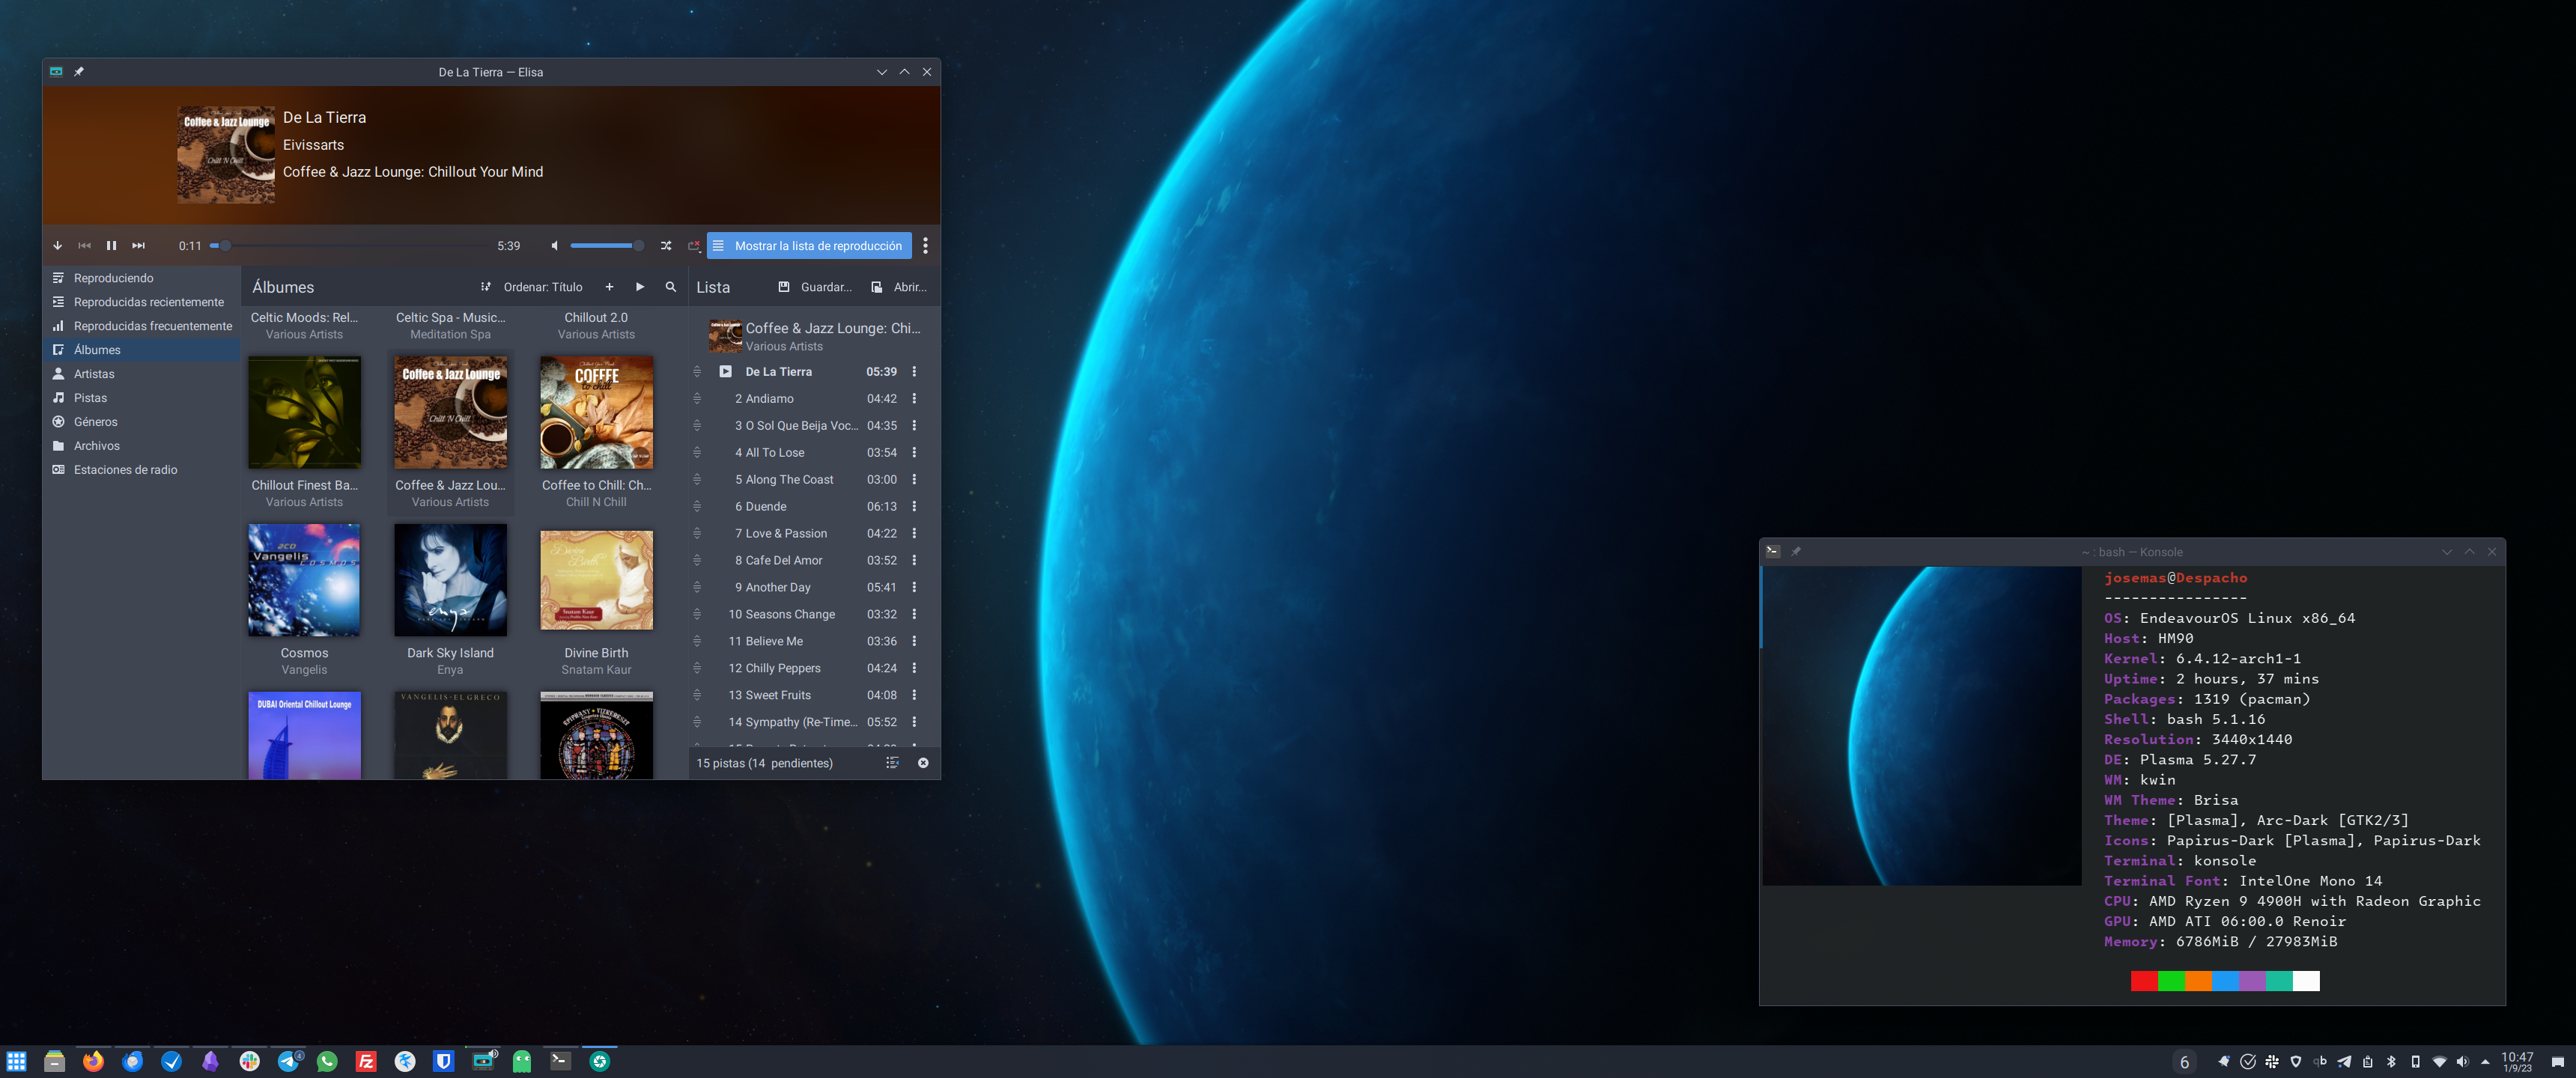The height and width of the screenshot is (1078, 2576).
Task: Open Telegram from the taskbar
Action: pos(288,1061)
